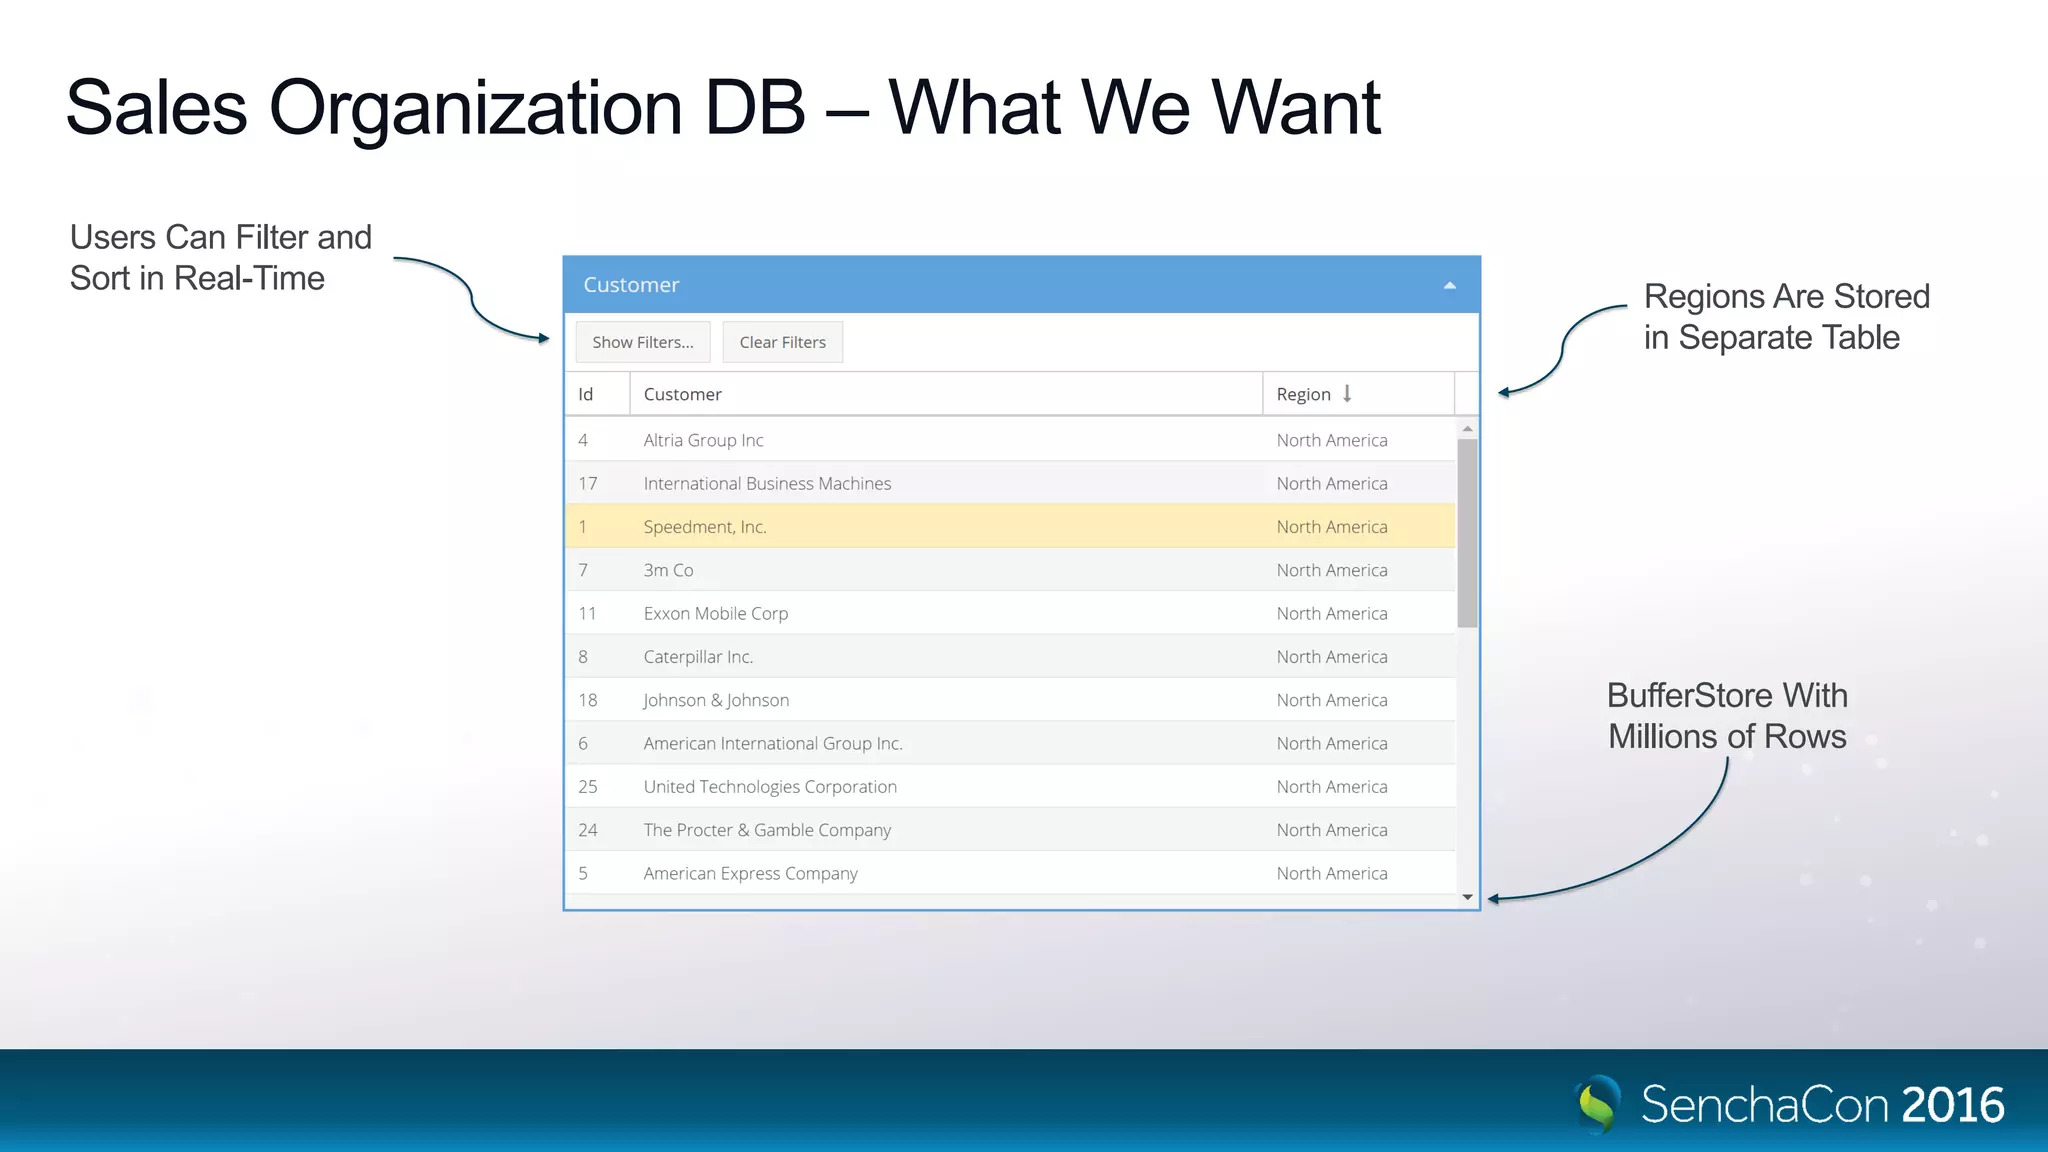Viewport: 2048px width, 1152px height.
Task: Select the American International Group Inc. row
Action: [1010, 743]
